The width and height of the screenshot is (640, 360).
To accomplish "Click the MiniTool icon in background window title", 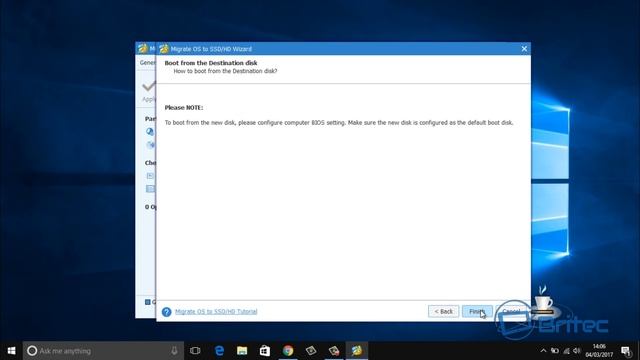I will (x=142, y=48).
